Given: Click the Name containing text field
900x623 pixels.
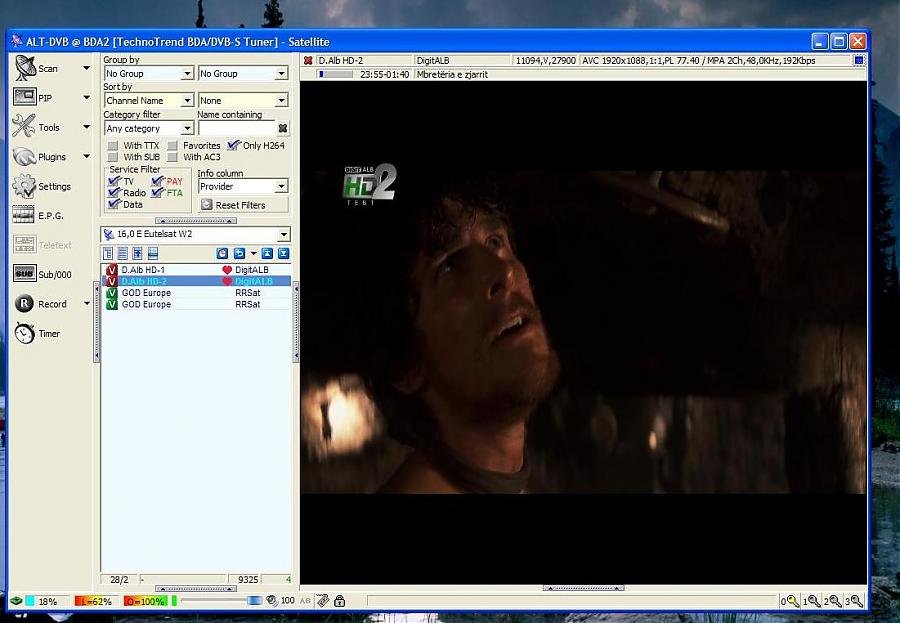Looking at the screenshot, I should click(236, 129).
